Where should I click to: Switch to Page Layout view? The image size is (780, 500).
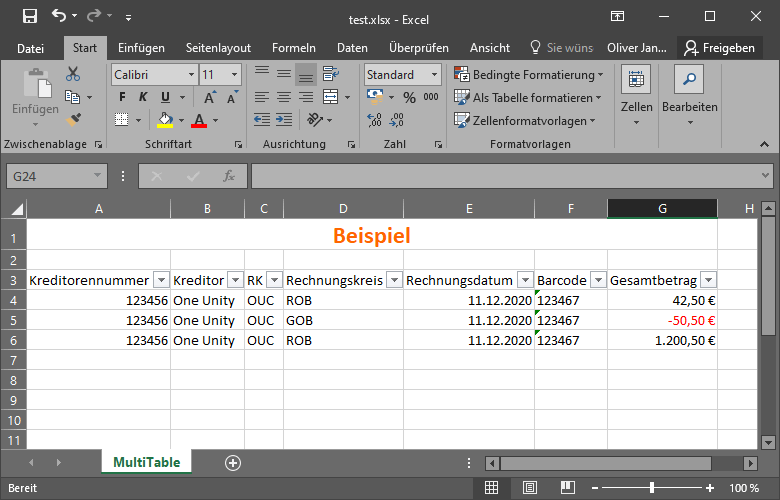click(530, 488)
